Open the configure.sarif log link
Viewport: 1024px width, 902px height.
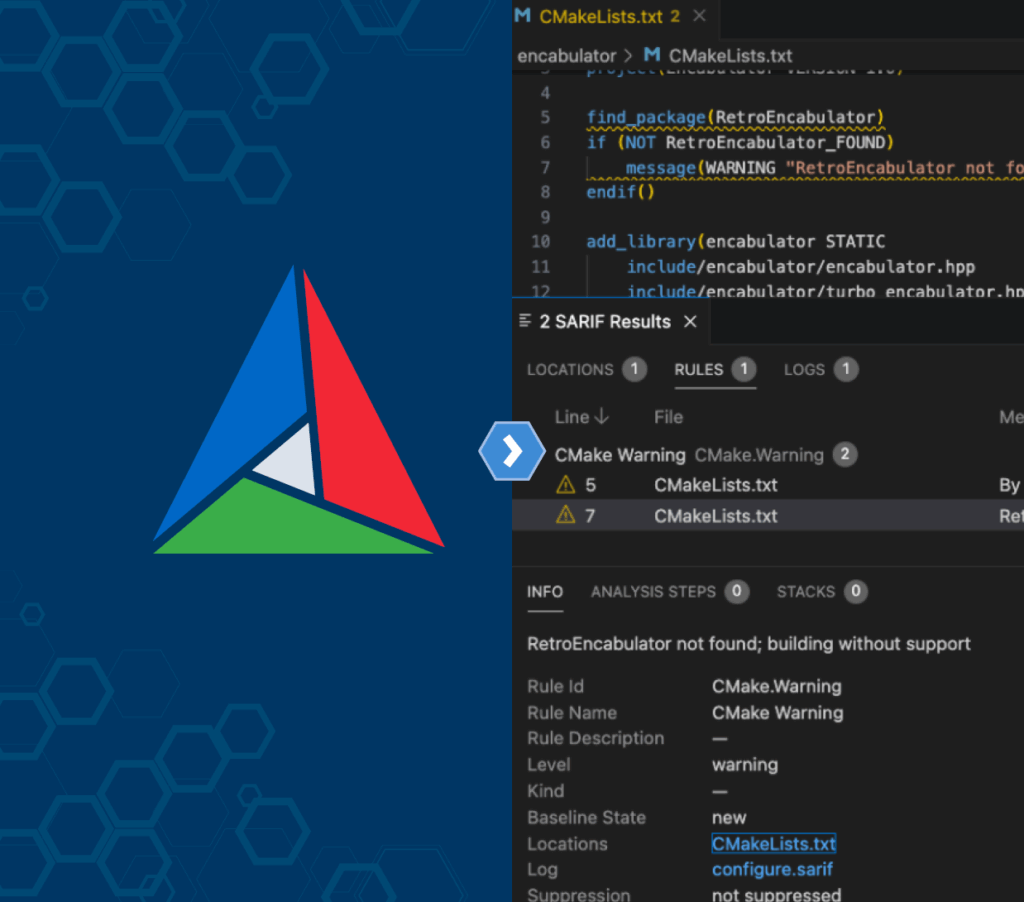[772, 869]
